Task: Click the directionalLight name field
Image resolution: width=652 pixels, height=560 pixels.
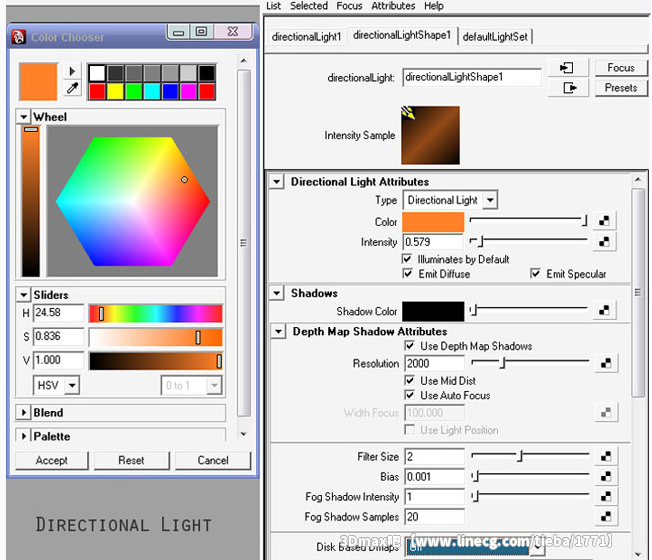Action: click(x=472, y=77)
